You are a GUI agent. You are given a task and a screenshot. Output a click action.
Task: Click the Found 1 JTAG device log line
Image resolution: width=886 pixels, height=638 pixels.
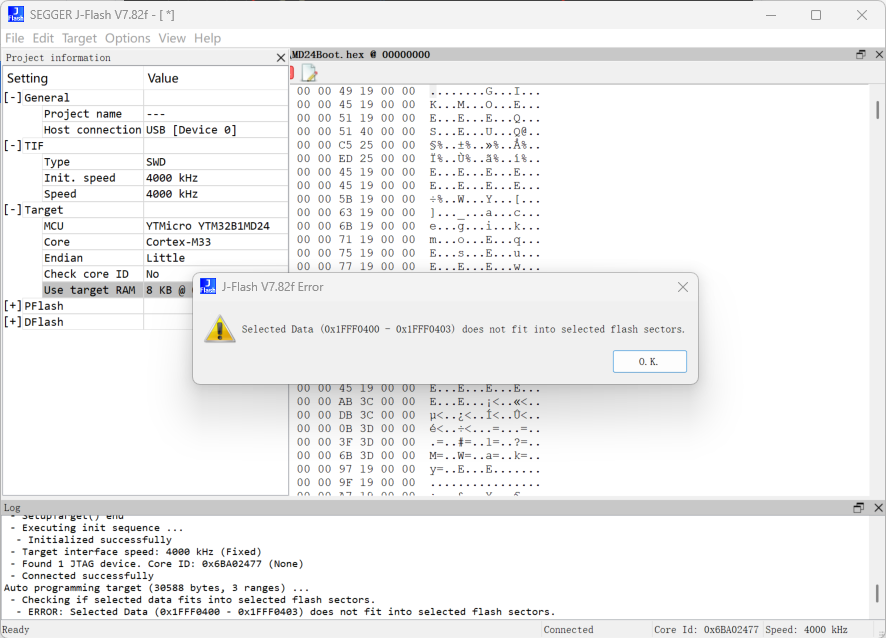157,564
